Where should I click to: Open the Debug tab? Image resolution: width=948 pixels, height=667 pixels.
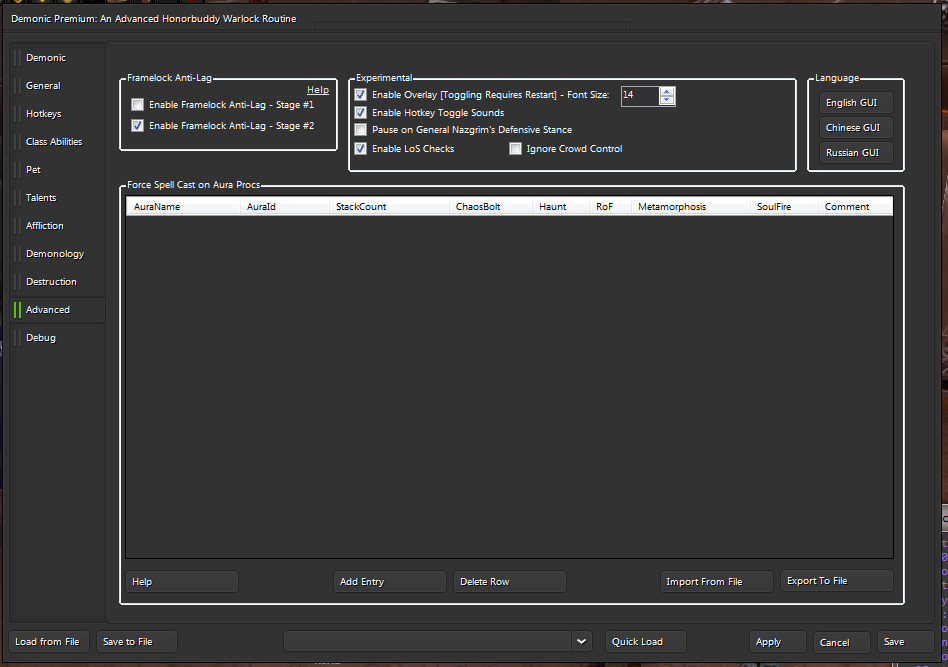(x=57, y=338)
